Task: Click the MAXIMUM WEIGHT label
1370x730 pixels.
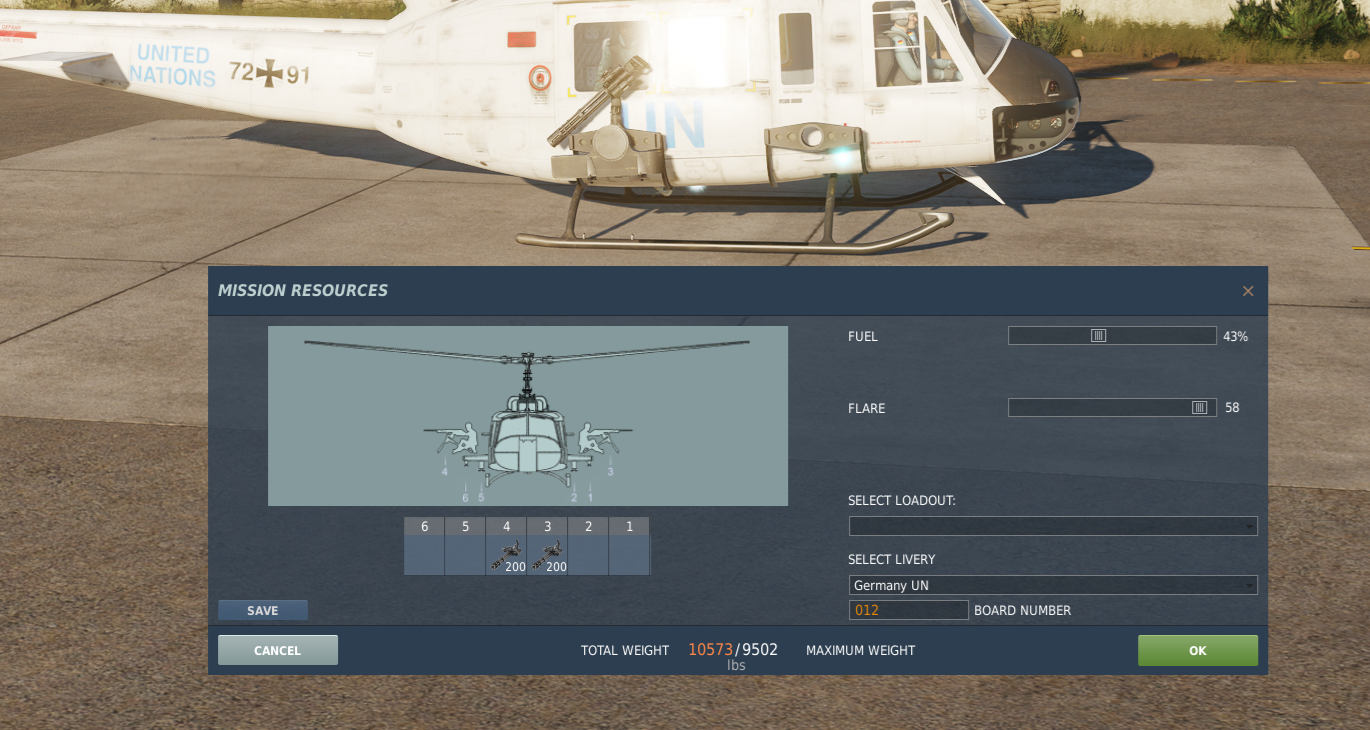Action: pos(860,651)
